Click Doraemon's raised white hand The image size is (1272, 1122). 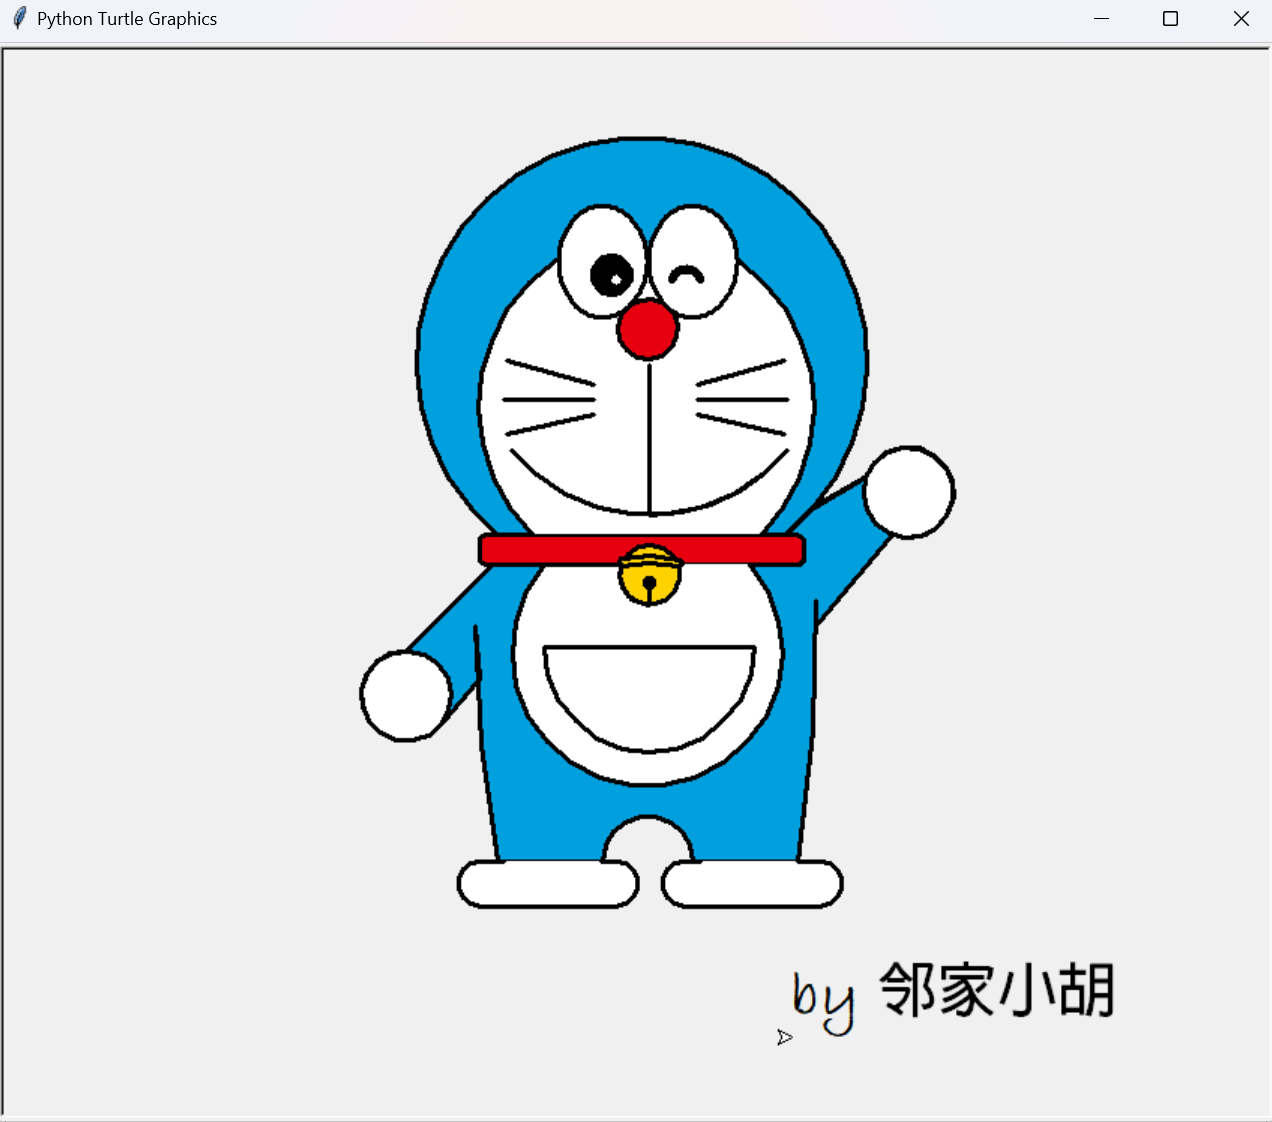pos(909,492)
